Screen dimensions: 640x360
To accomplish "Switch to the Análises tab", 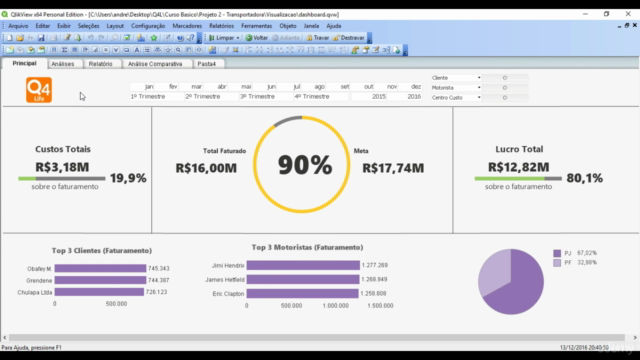I will [x=63, y=64].
